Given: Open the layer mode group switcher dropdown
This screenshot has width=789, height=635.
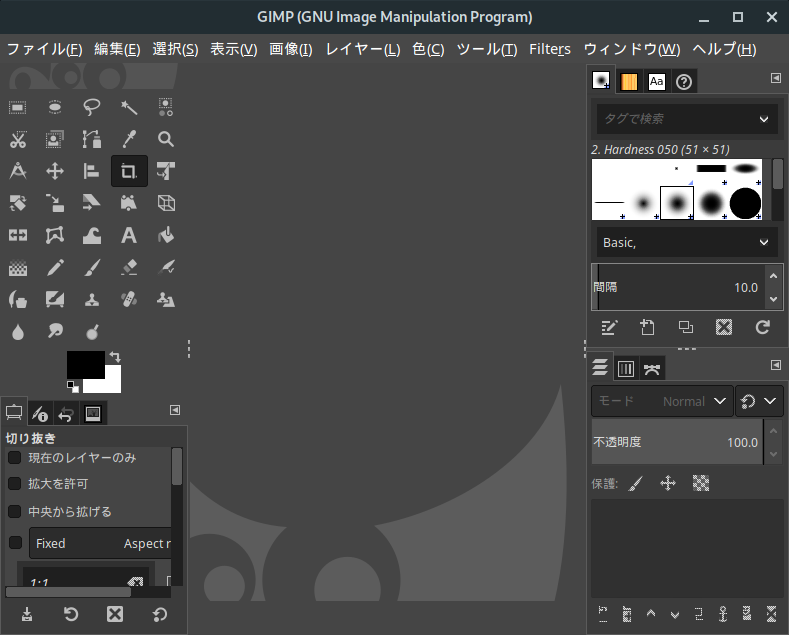Looking at the screenshot, I should coord(759,401).
